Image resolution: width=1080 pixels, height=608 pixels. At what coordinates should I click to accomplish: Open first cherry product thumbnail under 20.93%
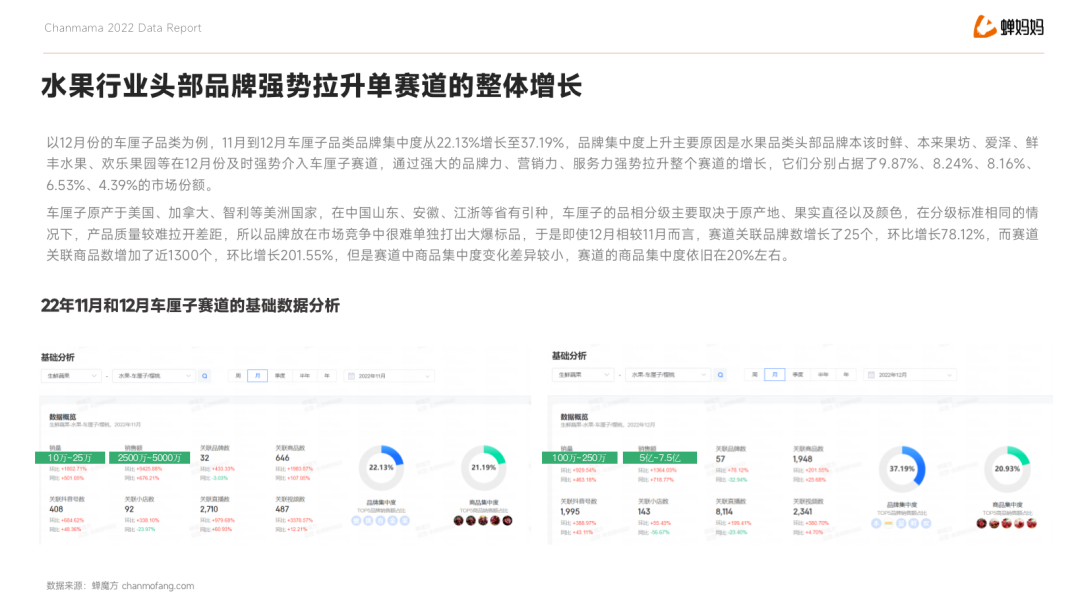click(982, 523)
